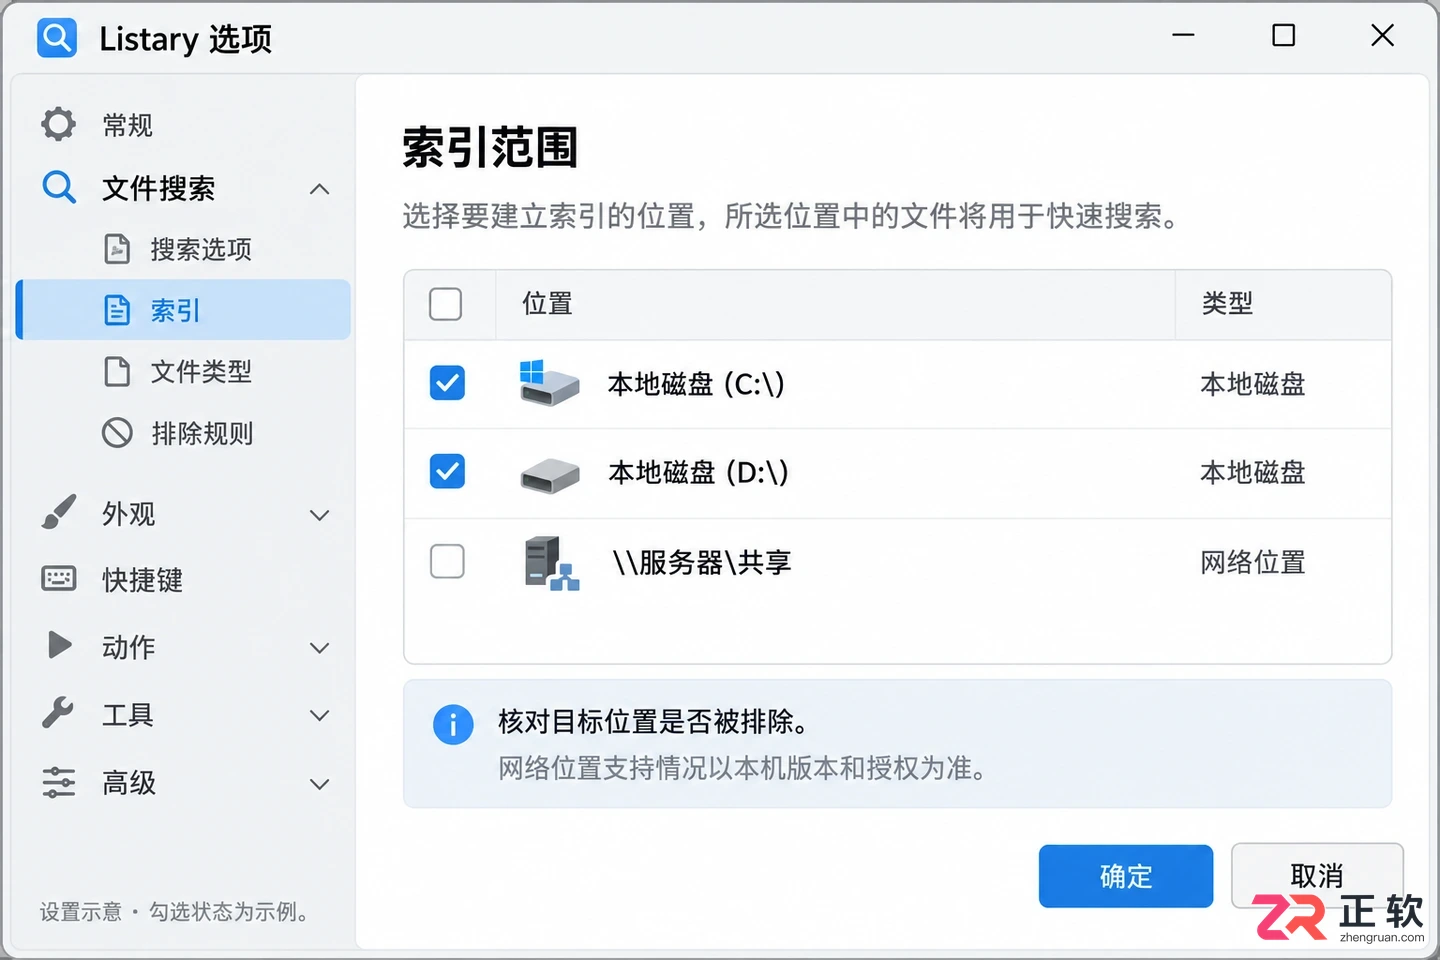
Task: Click the magnifier icon beside 文件搜索
Action: tap(59, 187)
